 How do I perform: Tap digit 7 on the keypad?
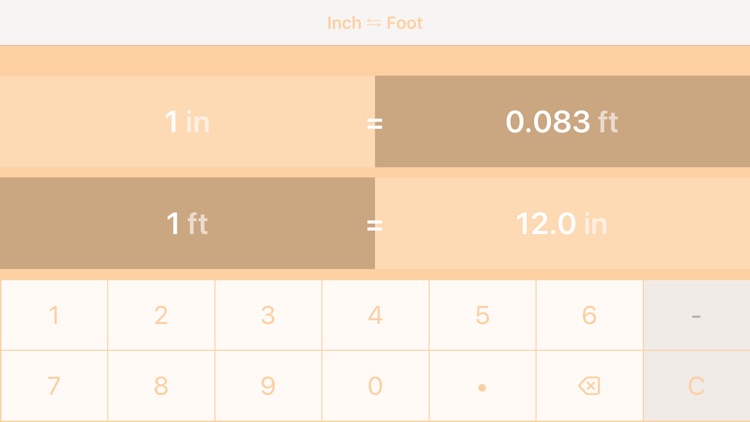pos(54,386)
